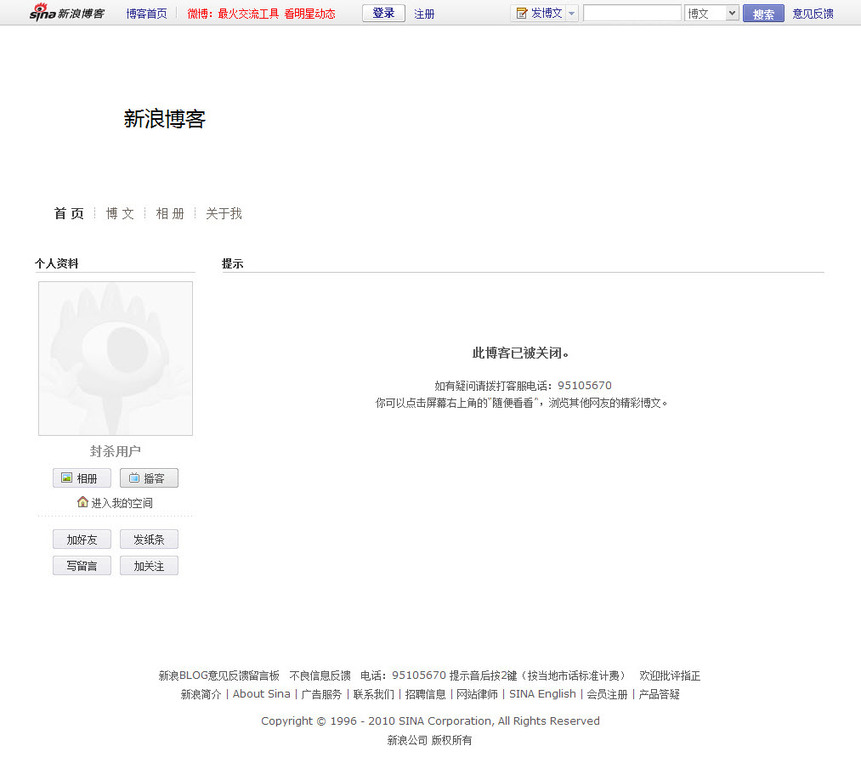Click the 如有疑问请拨打客服电话 line
This screenshot has width=861, height=763.
click(x=523, y=385)
